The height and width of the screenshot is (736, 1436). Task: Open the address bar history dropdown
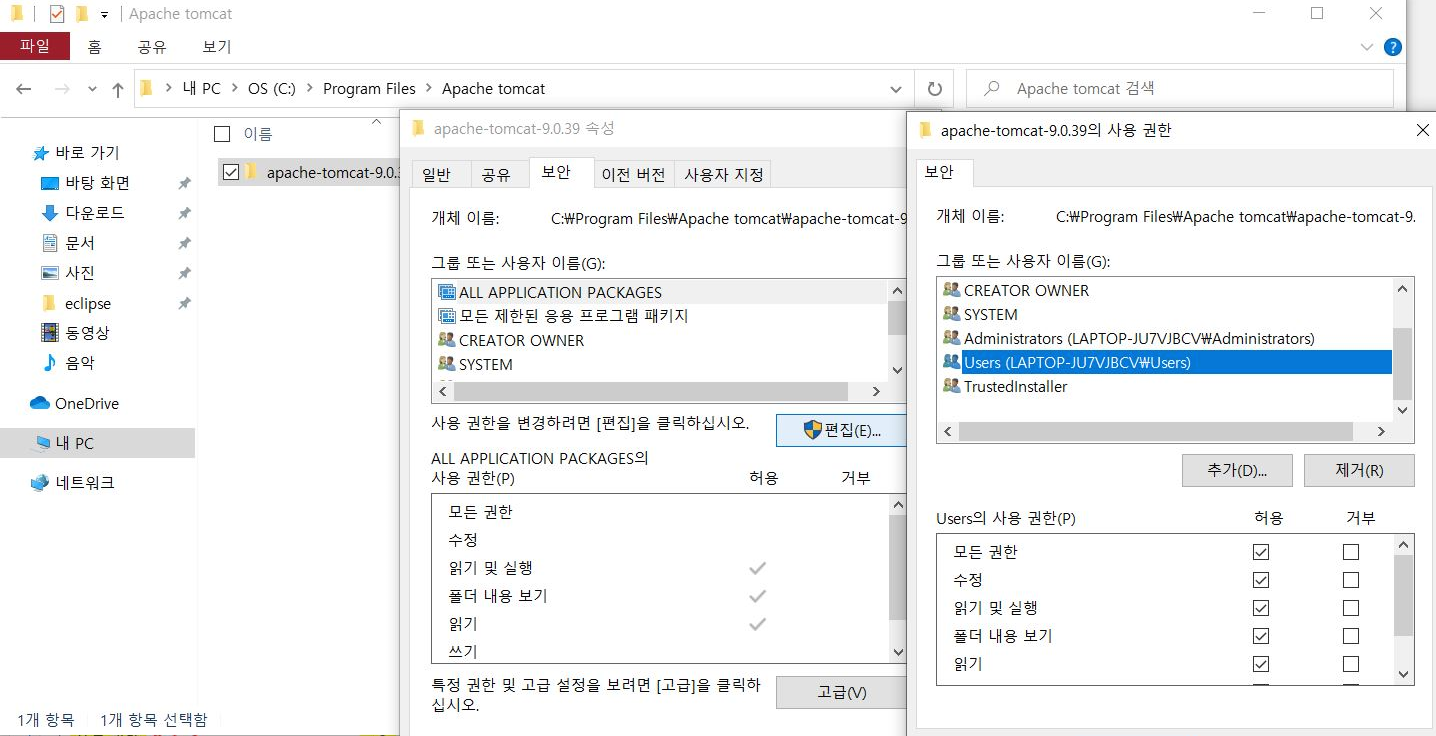[x=896, y=89]
